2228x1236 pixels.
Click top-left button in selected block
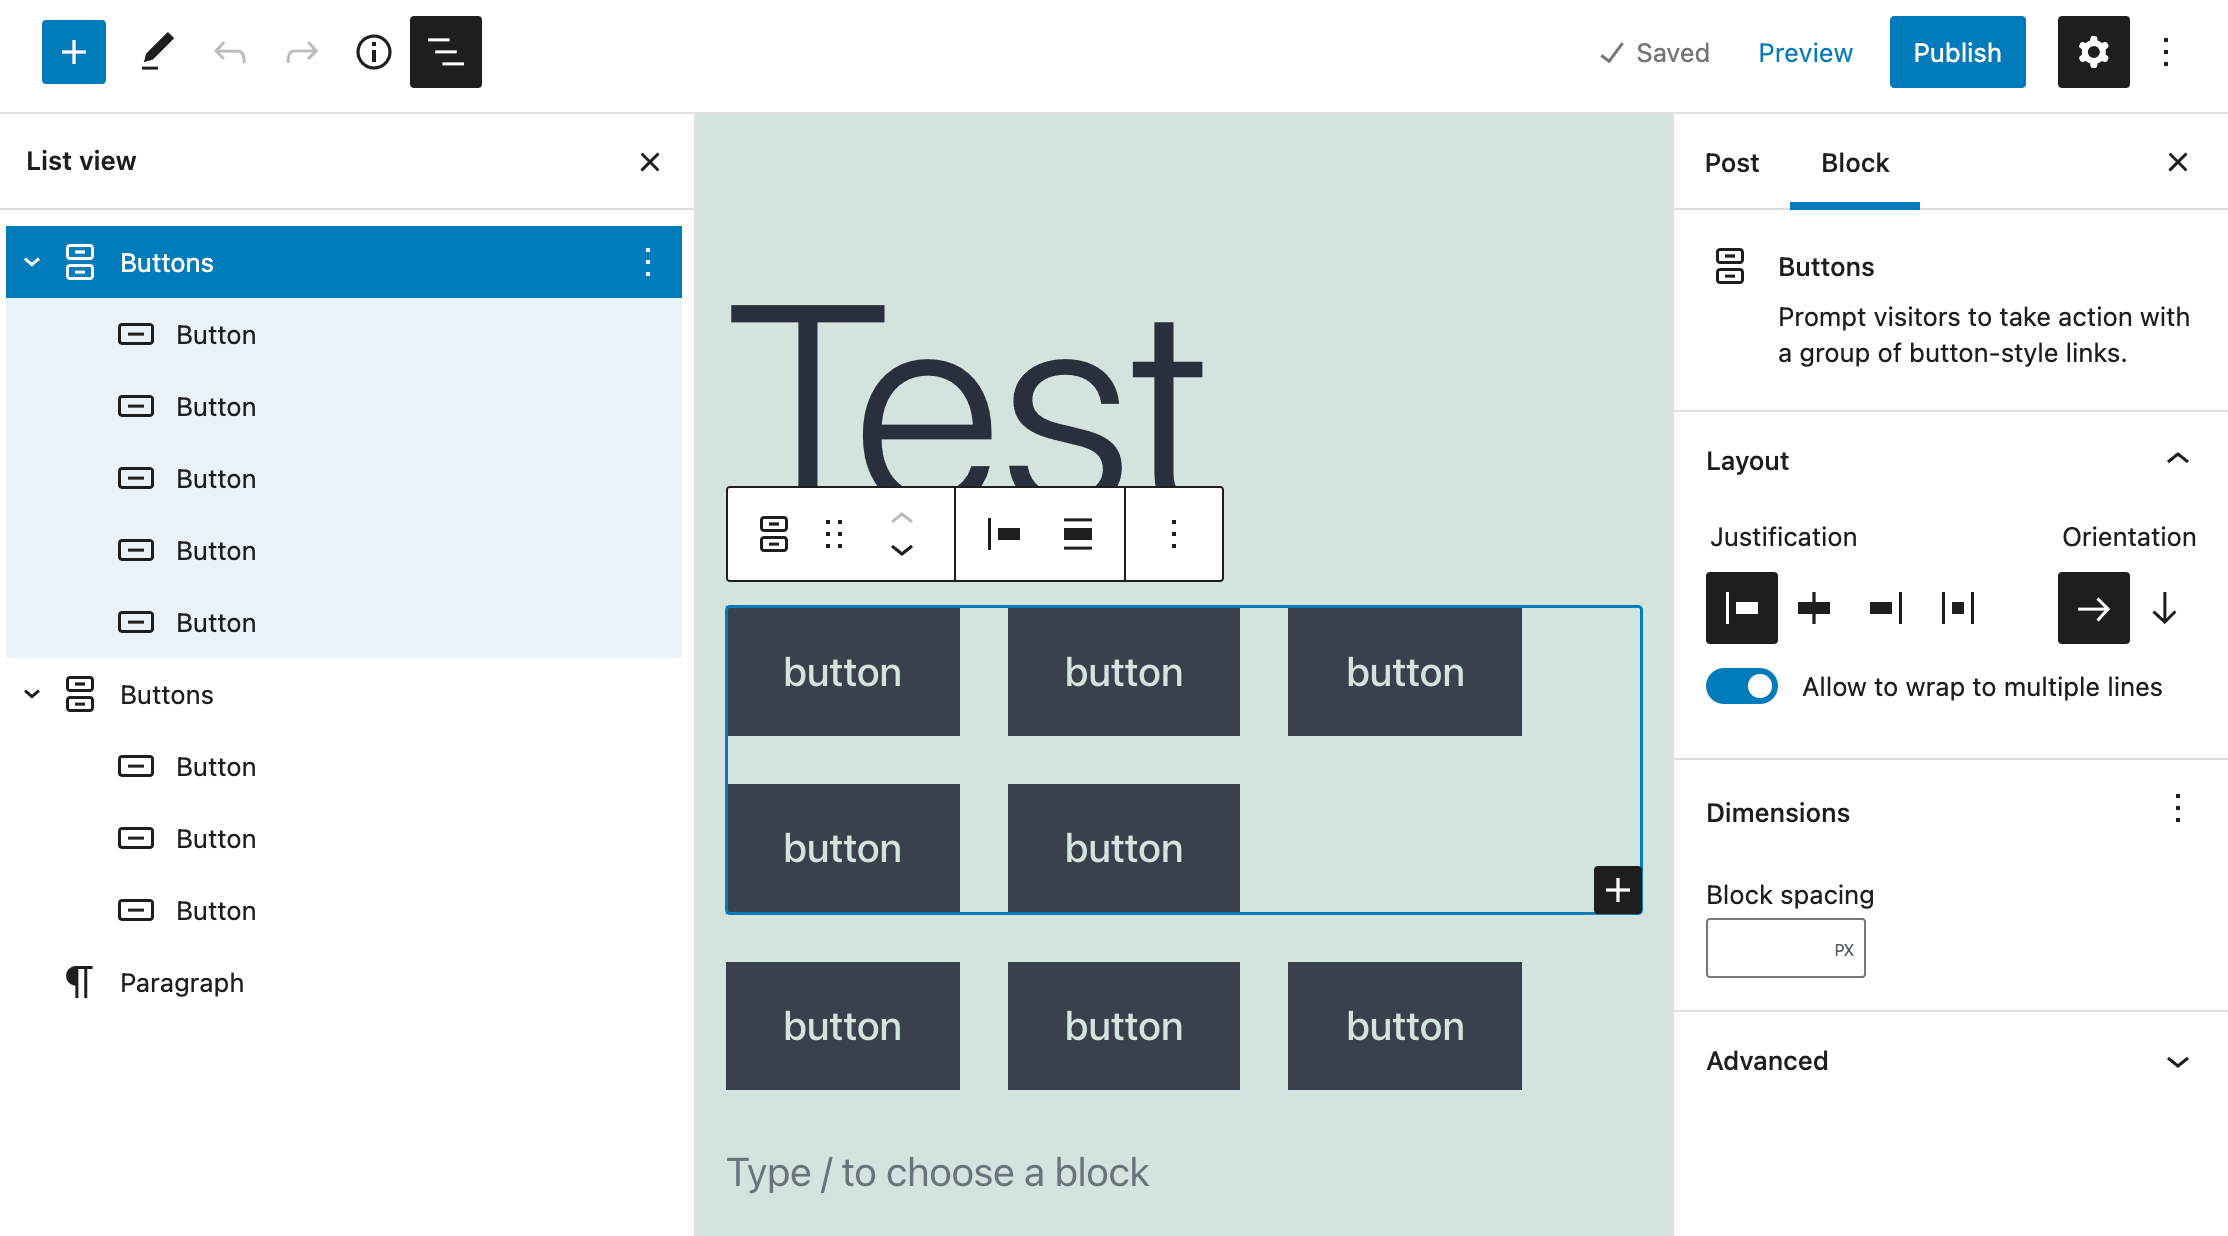(x=843, y=672)
